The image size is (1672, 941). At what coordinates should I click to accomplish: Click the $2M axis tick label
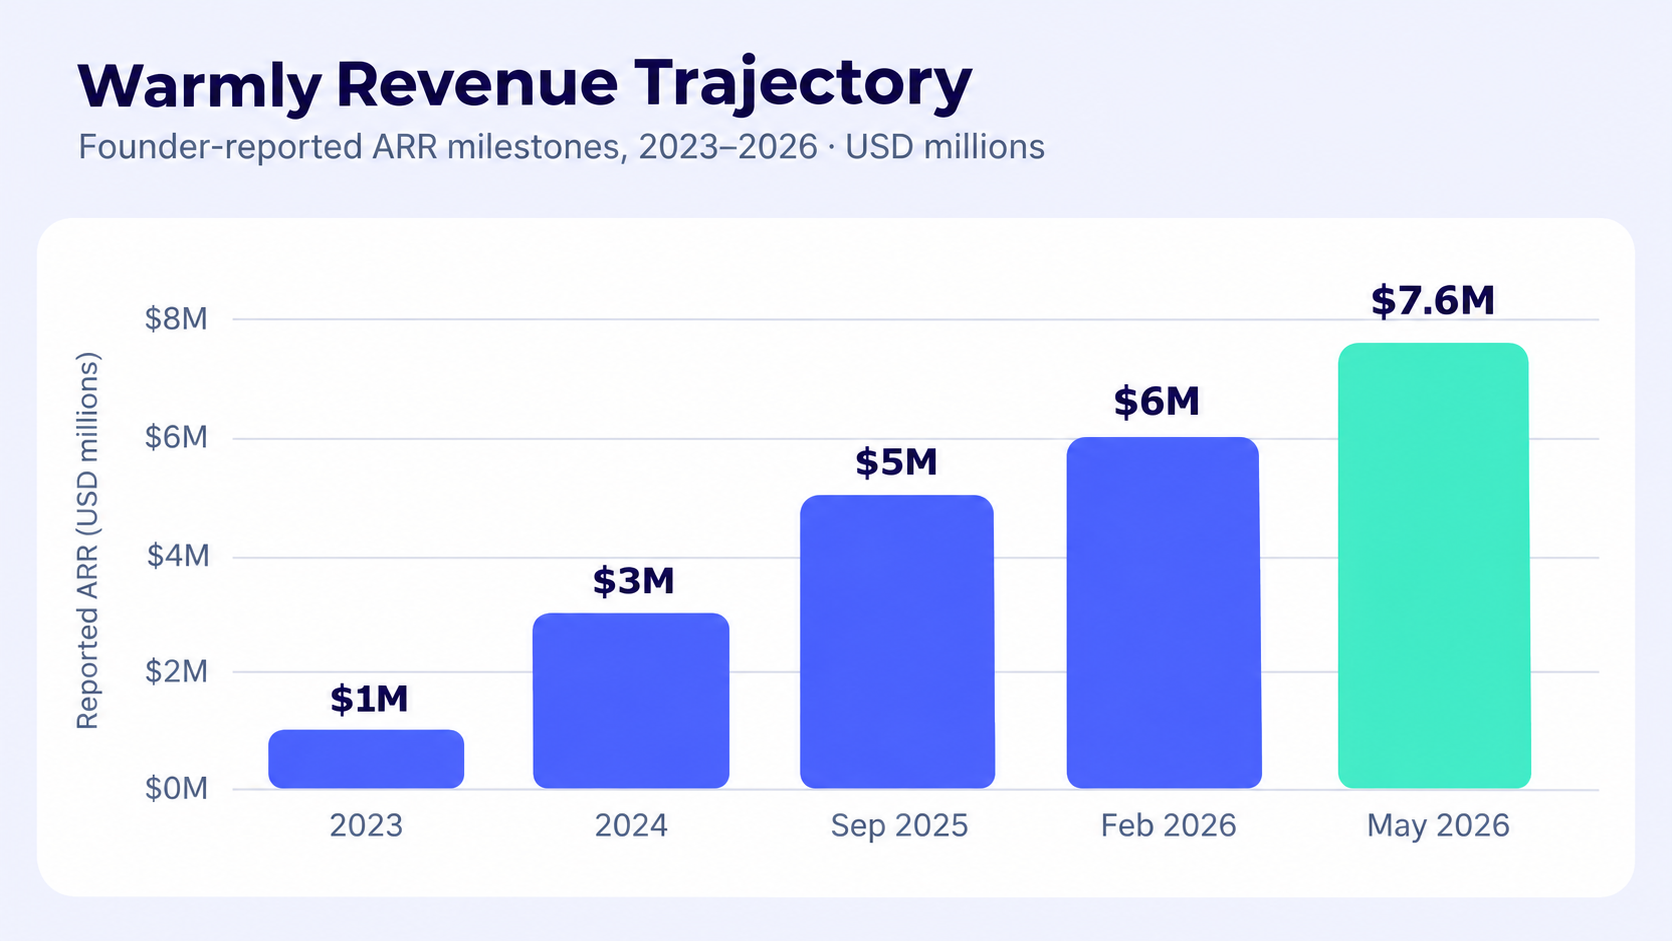176,671
